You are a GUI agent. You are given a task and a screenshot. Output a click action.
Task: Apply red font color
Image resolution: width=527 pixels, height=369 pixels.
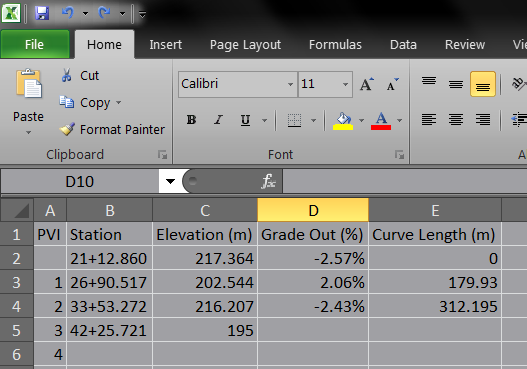tap(381, 120)
